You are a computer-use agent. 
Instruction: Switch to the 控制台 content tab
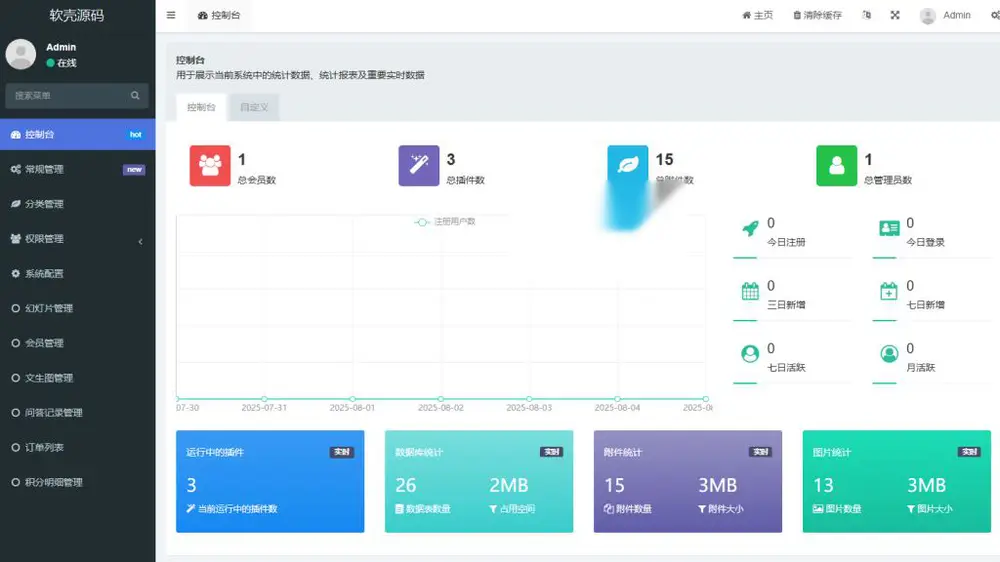tap(201, 107)
